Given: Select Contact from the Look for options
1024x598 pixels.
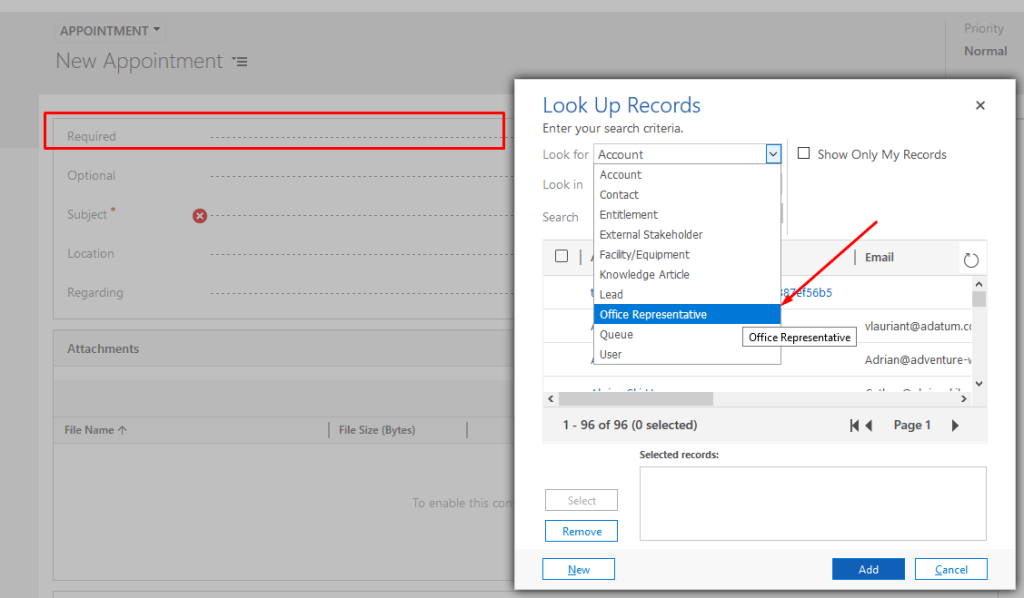Looking at the screenshot, I should [620, 194].
